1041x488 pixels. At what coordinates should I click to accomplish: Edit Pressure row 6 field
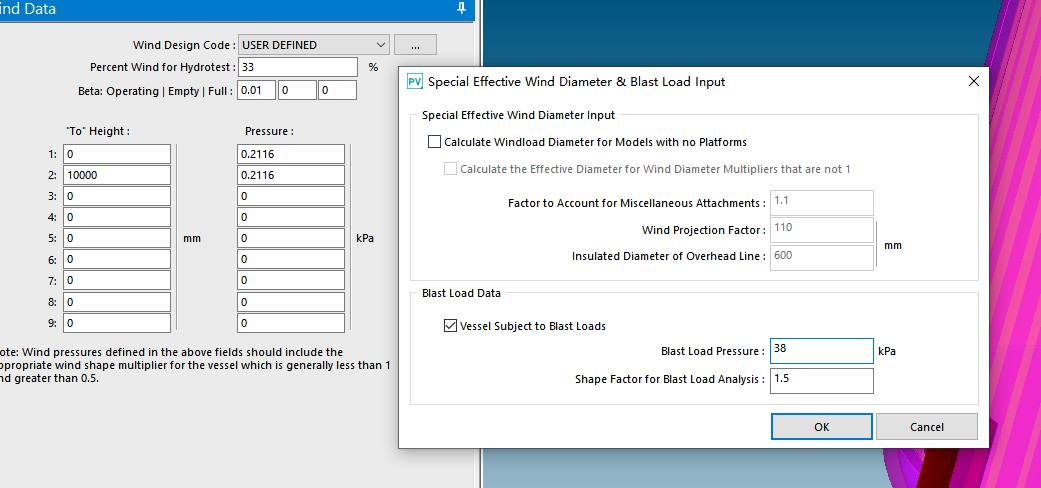click(x=291, y=260)
